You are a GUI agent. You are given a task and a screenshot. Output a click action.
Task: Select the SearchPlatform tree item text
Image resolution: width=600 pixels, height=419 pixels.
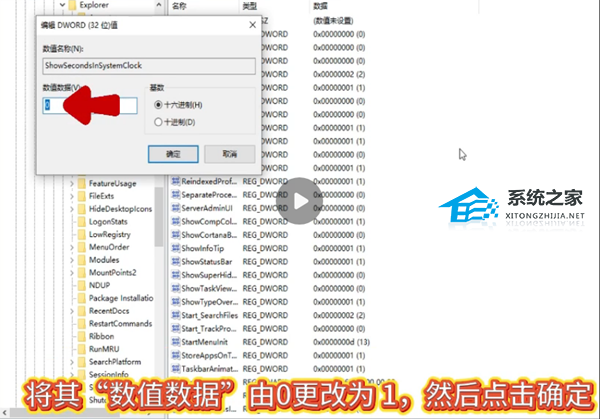(x=115, y=362)
